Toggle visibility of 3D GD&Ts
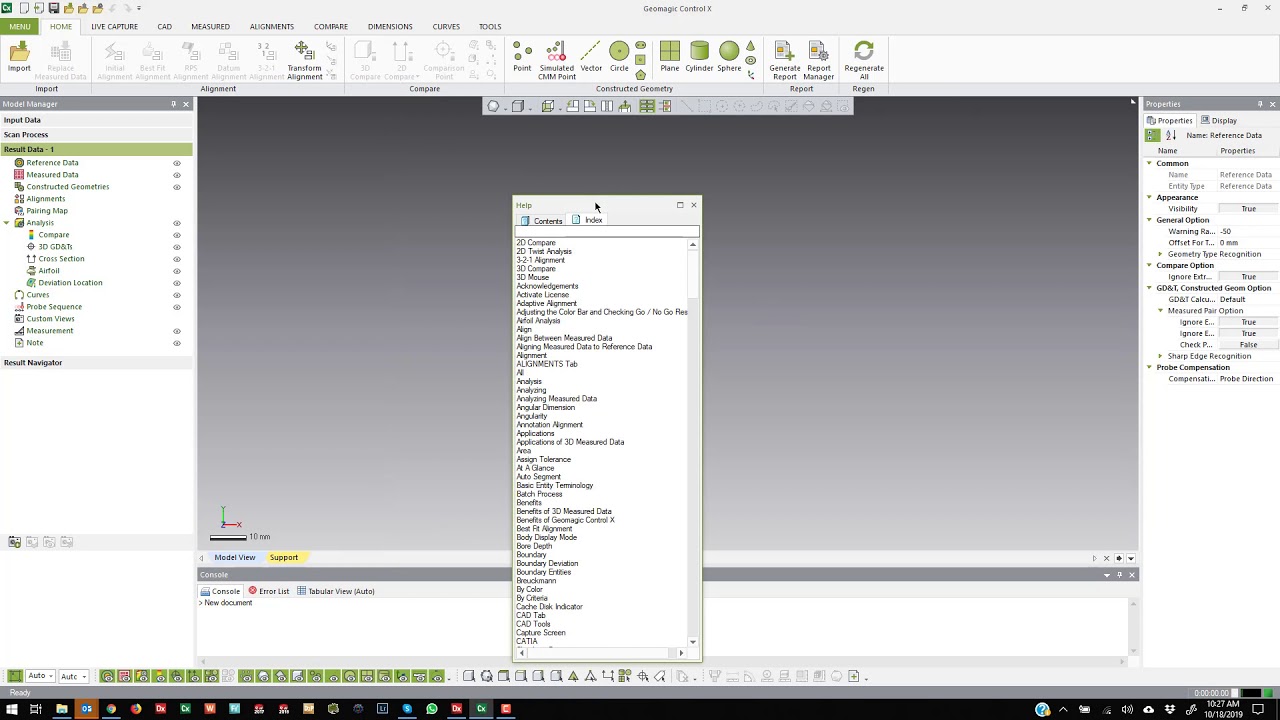The width and height of the screenshot is (1280, 720). pyautogui.click(x=177, y=247)
